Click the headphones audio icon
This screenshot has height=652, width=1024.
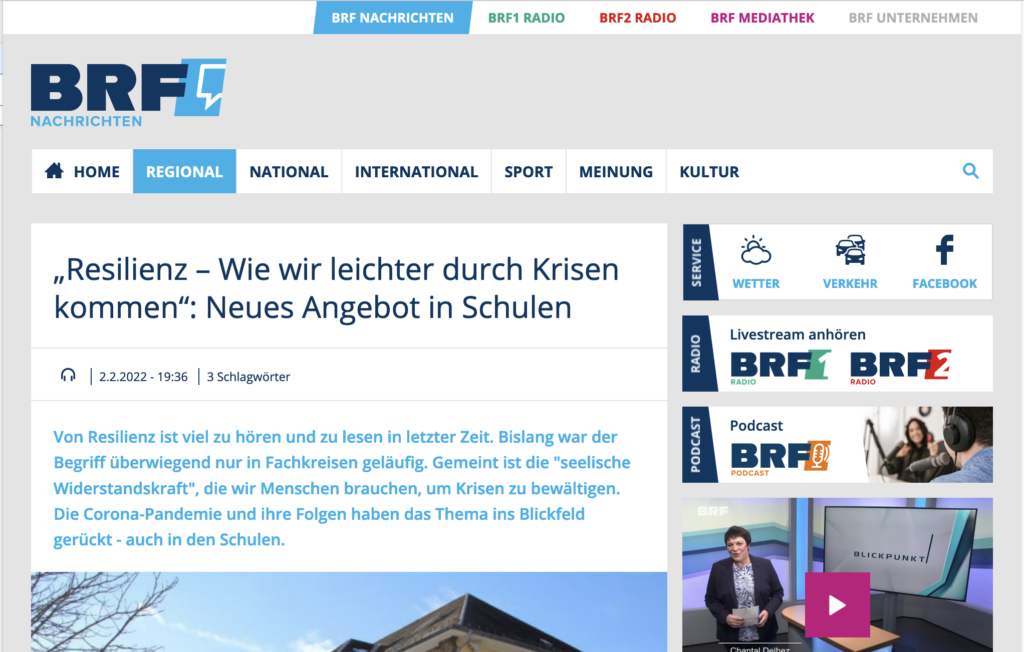click(x=68, y=375)
